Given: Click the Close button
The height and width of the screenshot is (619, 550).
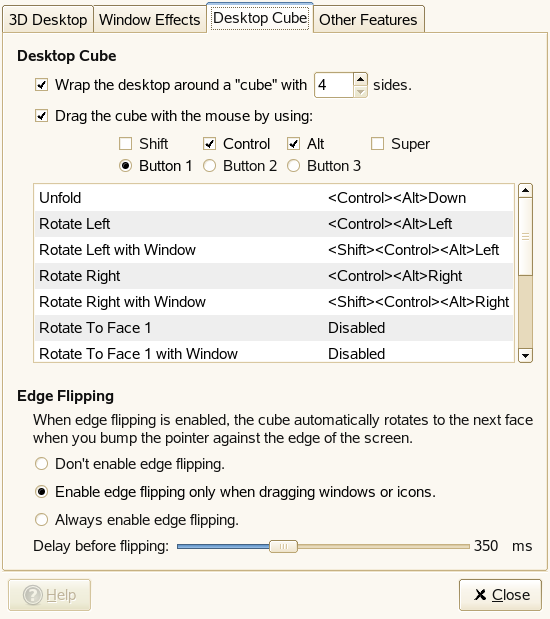Looking at the screenshot, I should coord(500,595).
